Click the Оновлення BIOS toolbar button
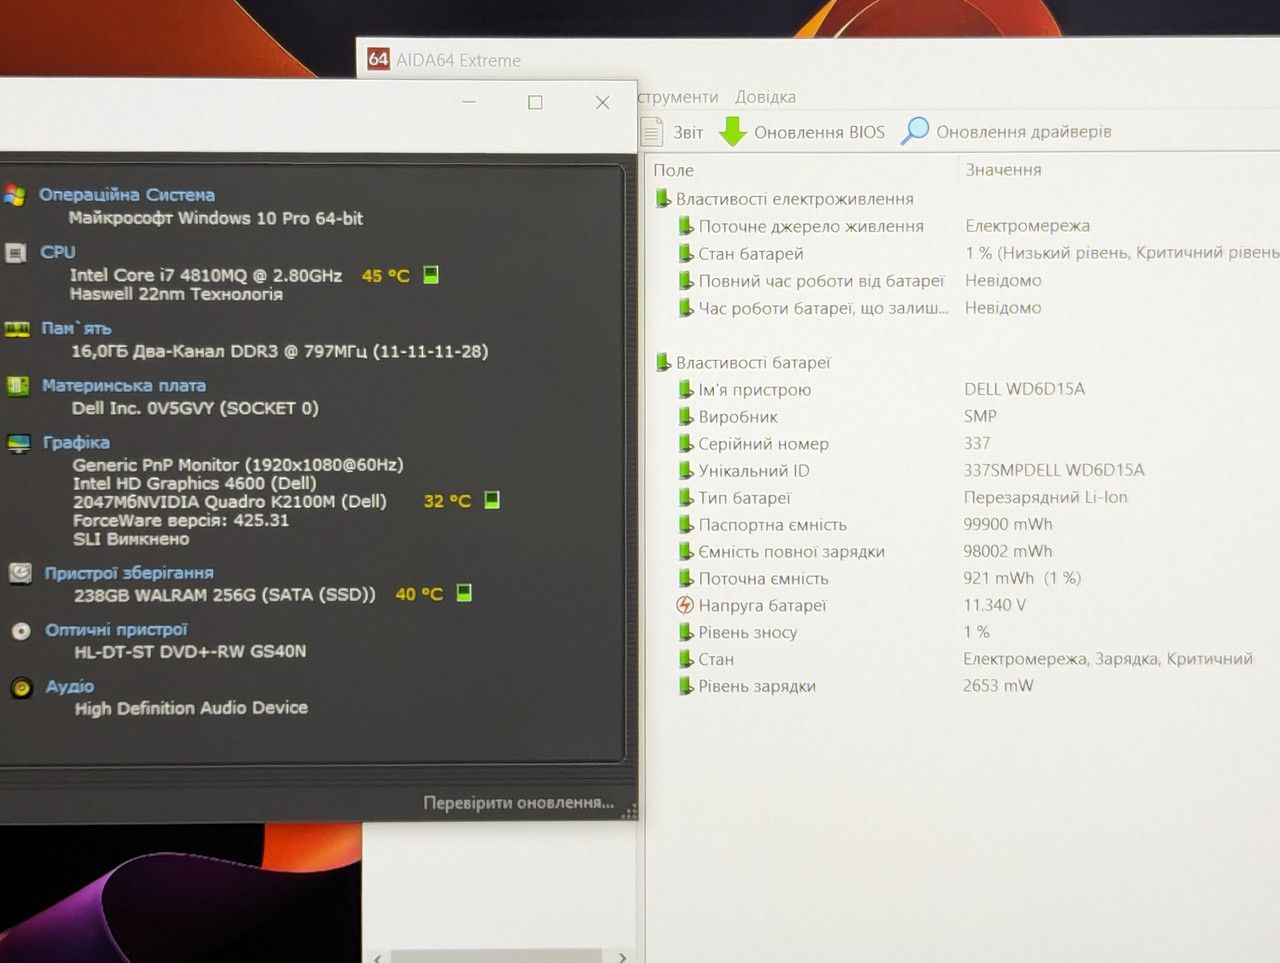 pos(802,132)
